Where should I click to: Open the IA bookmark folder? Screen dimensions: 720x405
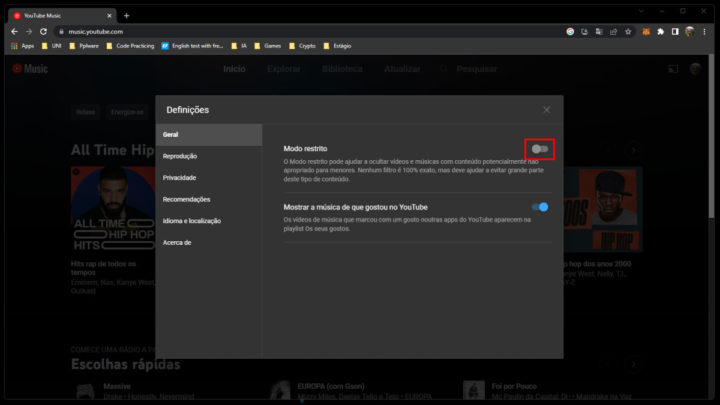click(x=239, y=46)
